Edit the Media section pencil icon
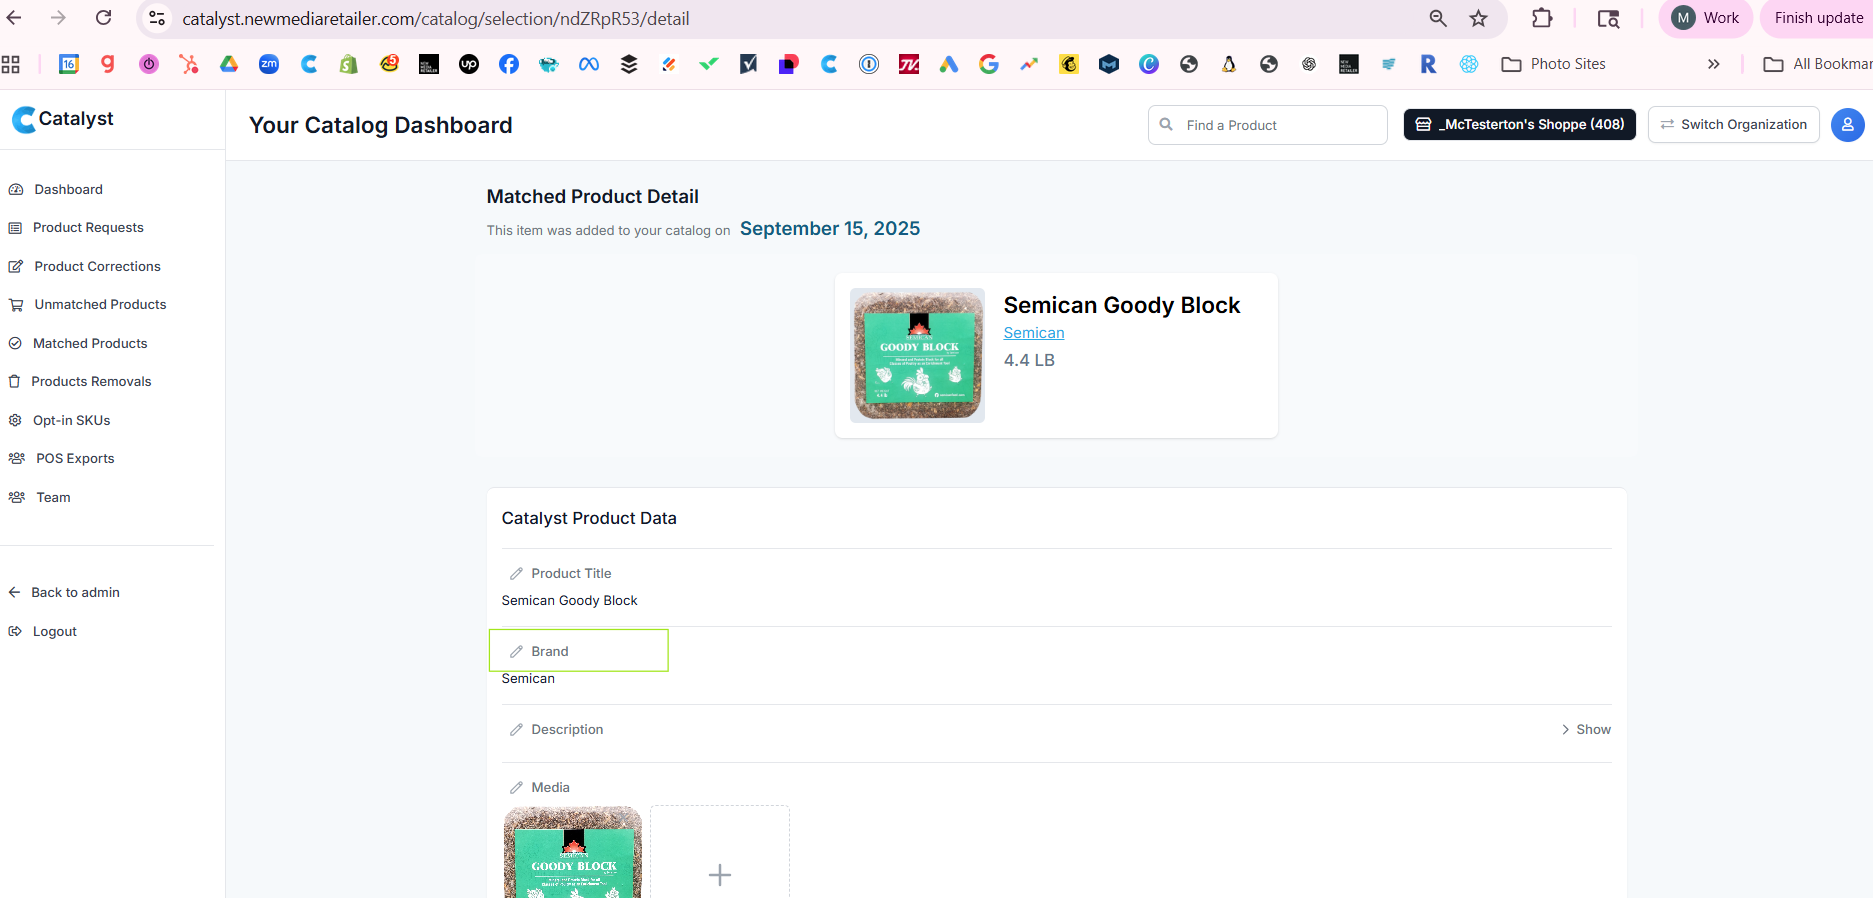The width and height of the screenshot is (1873, 898). 516,788
